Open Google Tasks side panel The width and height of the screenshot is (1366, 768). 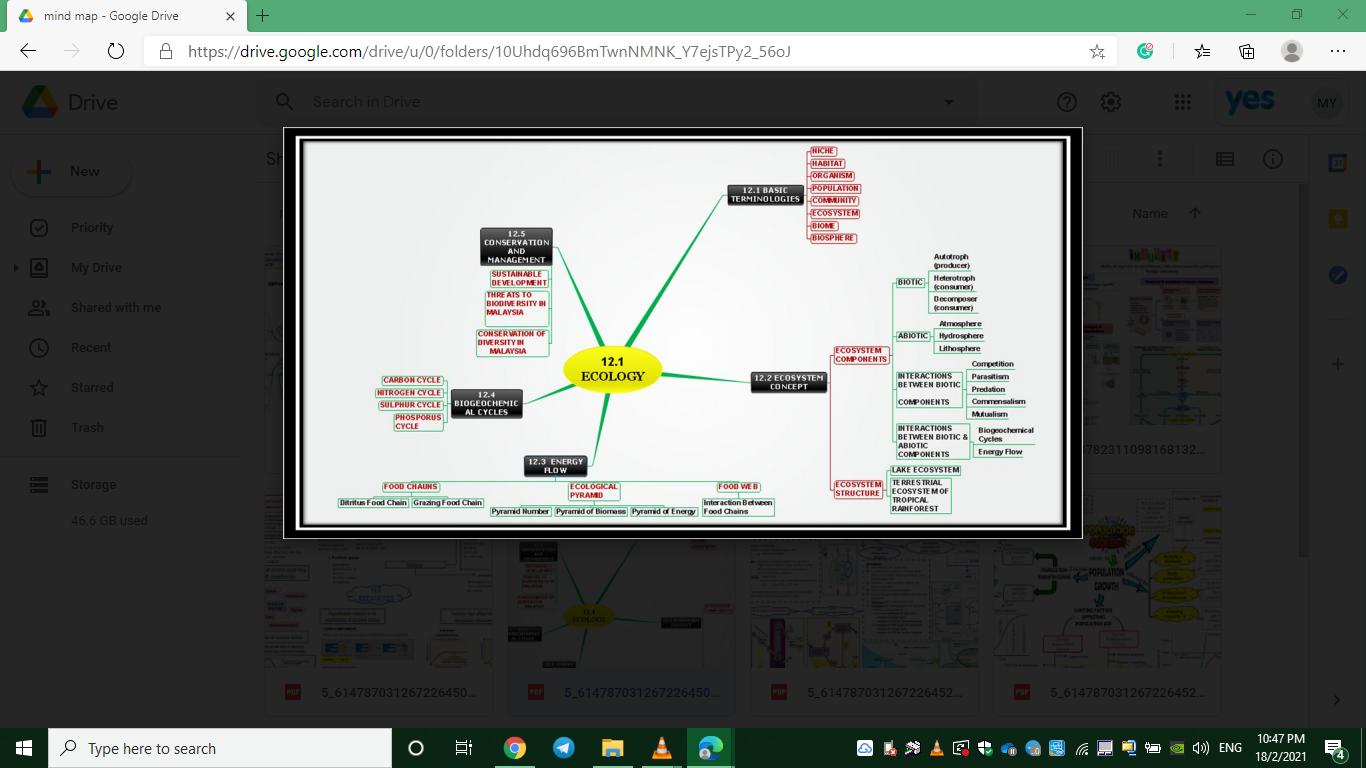click(x=1338, y=274)
